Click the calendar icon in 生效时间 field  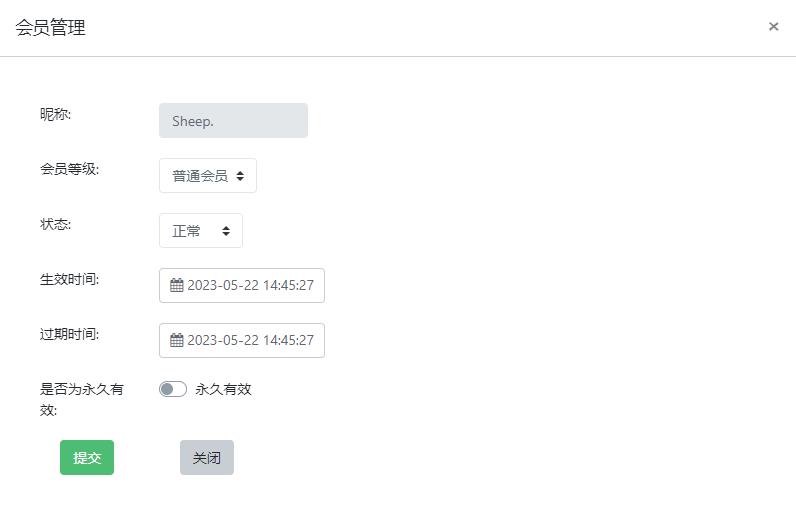coord(177,285)
